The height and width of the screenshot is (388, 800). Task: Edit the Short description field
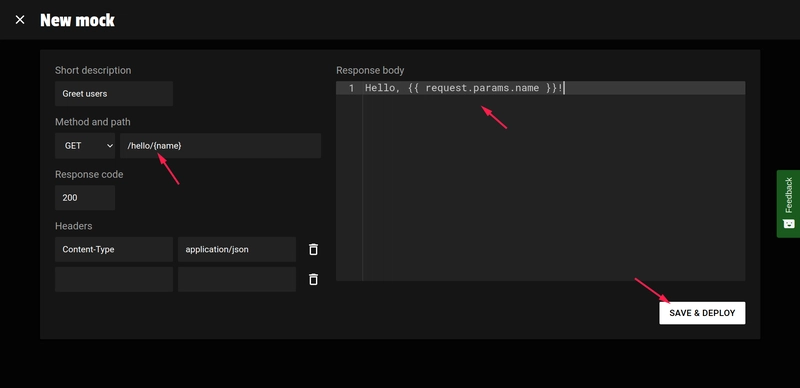tap(114, 93)
